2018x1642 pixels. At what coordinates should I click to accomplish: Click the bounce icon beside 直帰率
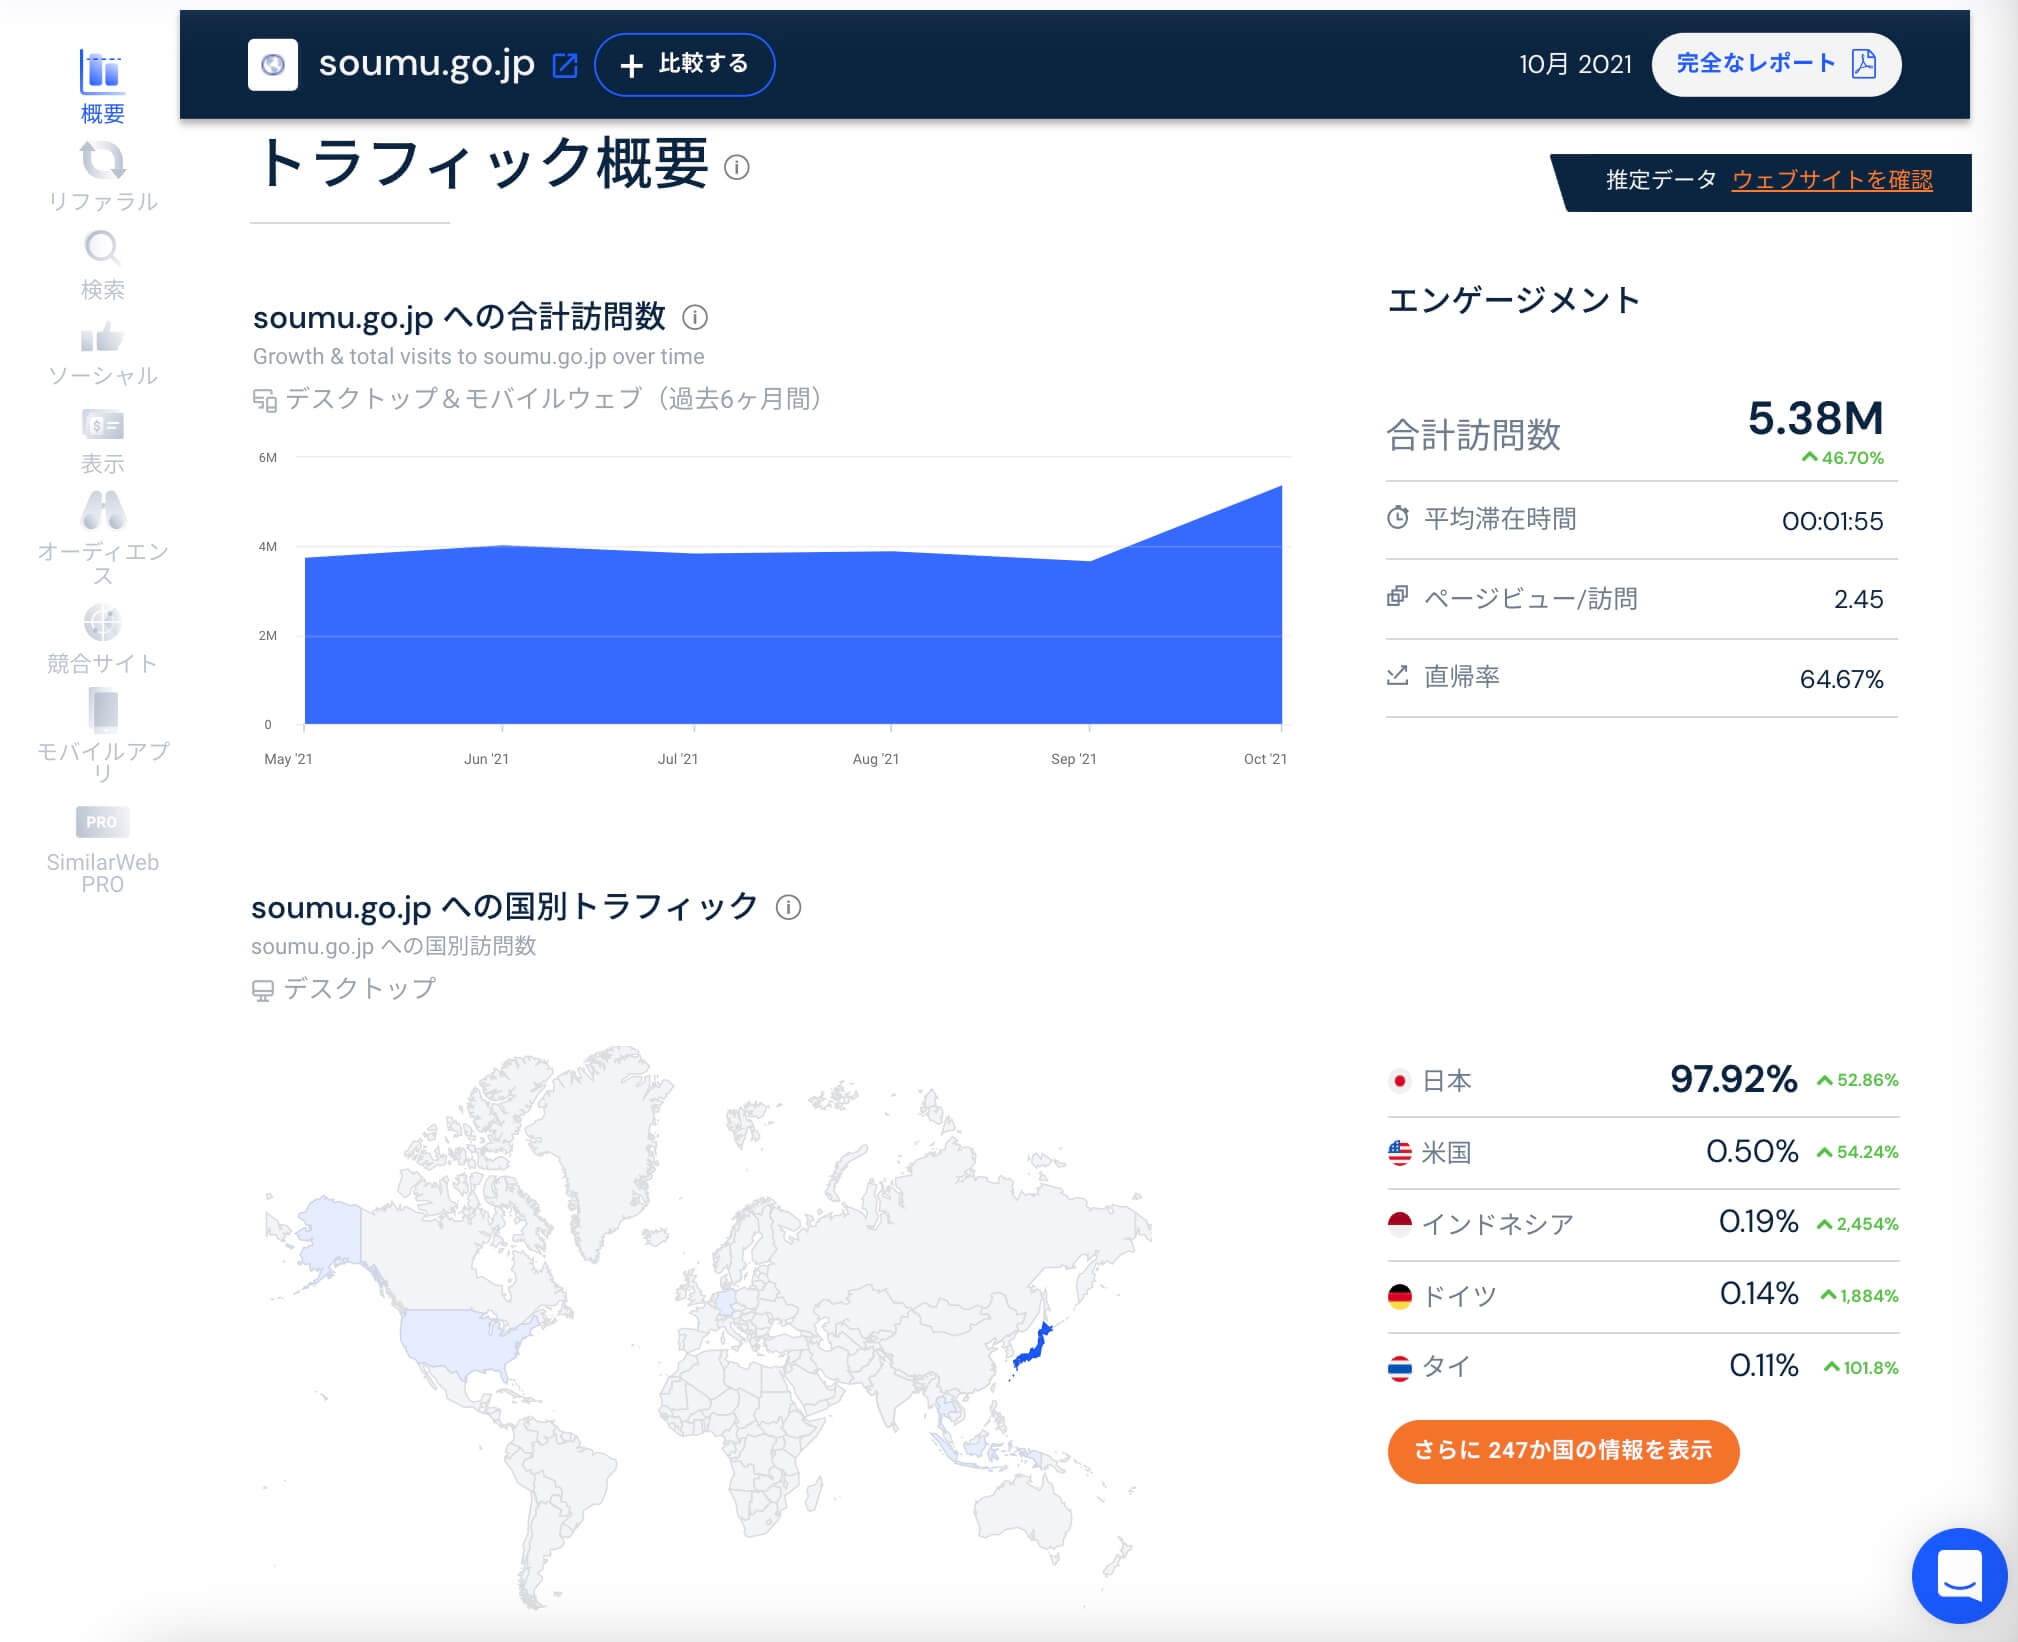pyautogui.click(x=1398, y=676)
